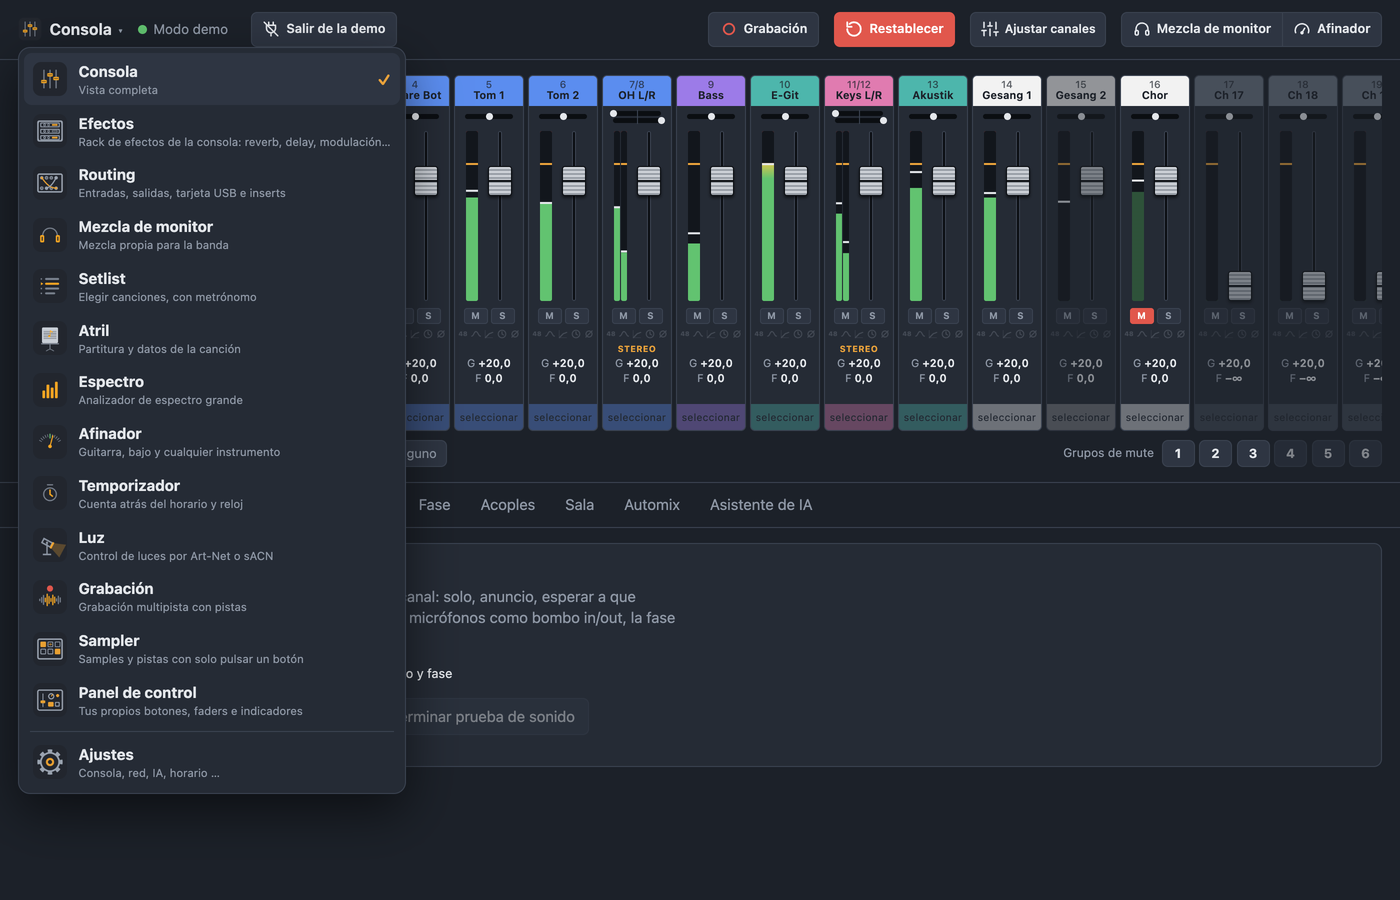Select the Automix tab

coord(652,505)
